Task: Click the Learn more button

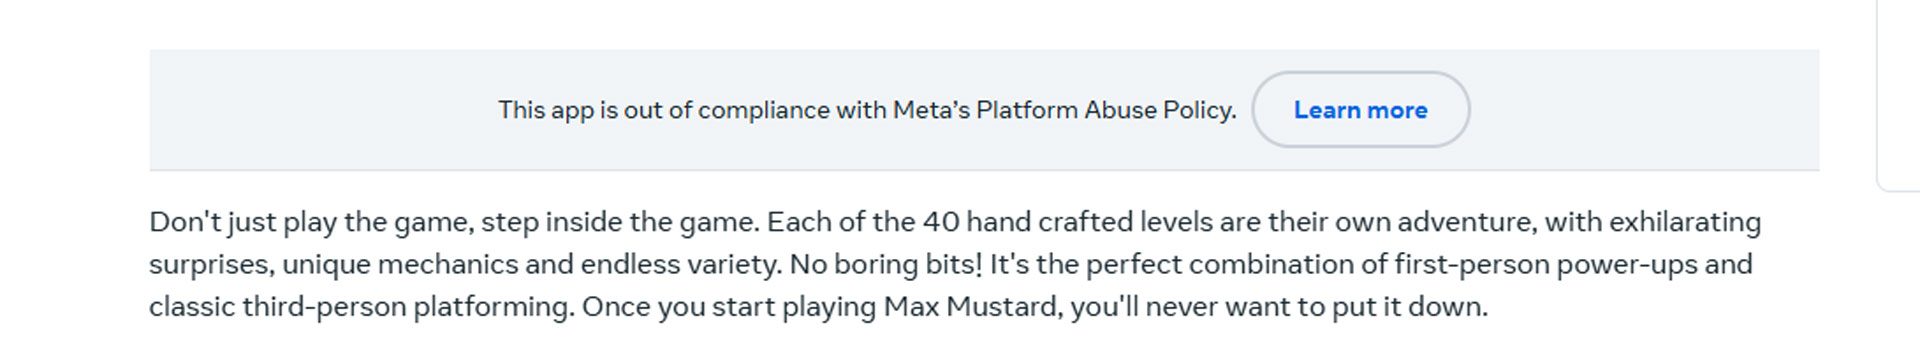Action: [1360, 110]
